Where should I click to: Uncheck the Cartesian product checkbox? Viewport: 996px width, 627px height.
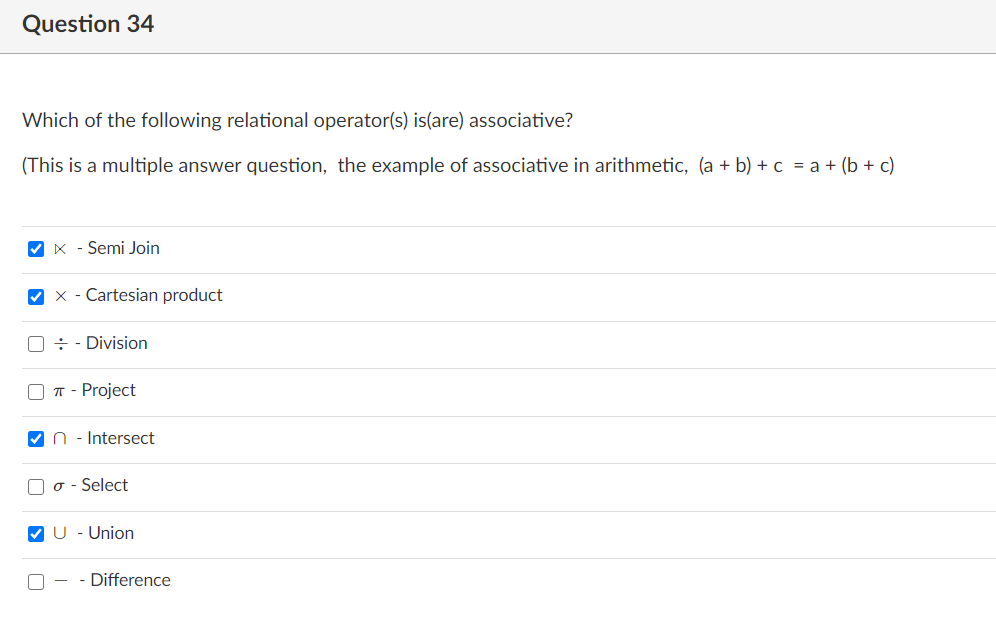click(36, 296)
